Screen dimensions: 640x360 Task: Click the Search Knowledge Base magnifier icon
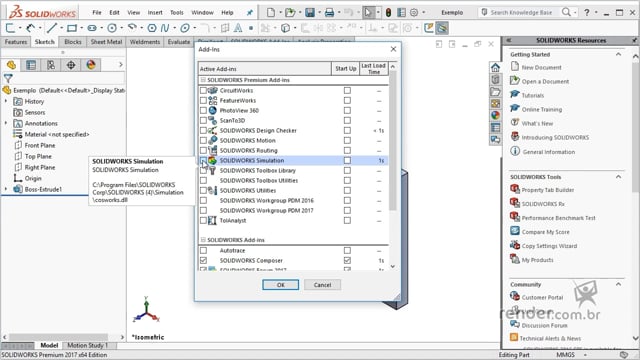point(566,12)
